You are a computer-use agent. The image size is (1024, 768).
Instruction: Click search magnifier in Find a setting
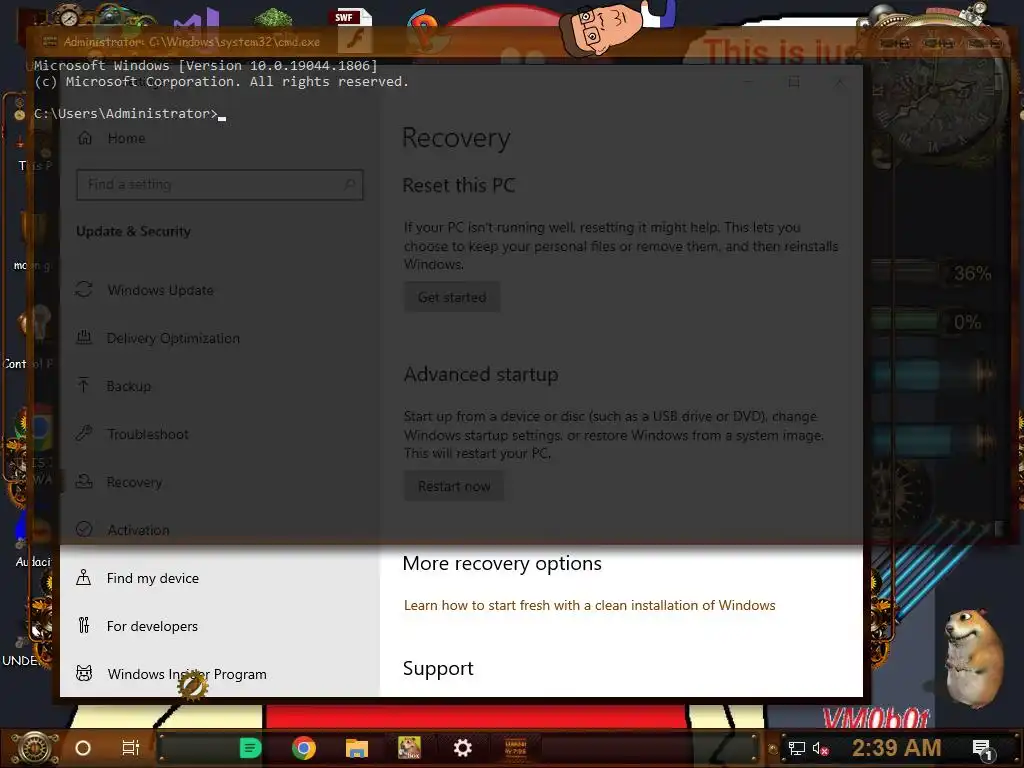coord(349,185)
